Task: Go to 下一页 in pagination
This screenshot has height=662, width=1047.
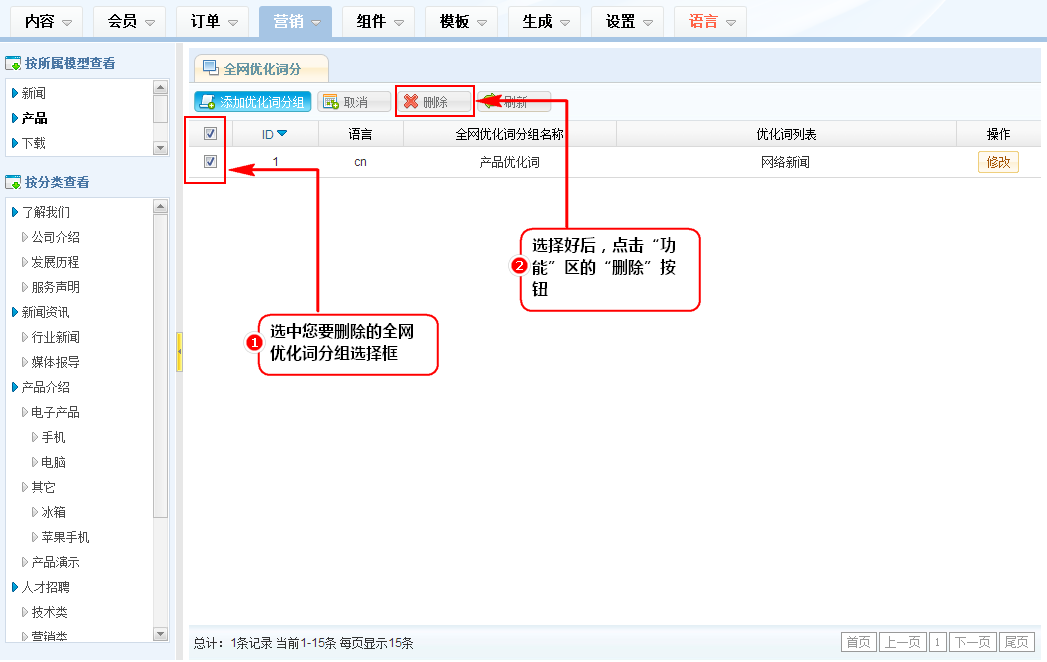Action: coord(972,642)
